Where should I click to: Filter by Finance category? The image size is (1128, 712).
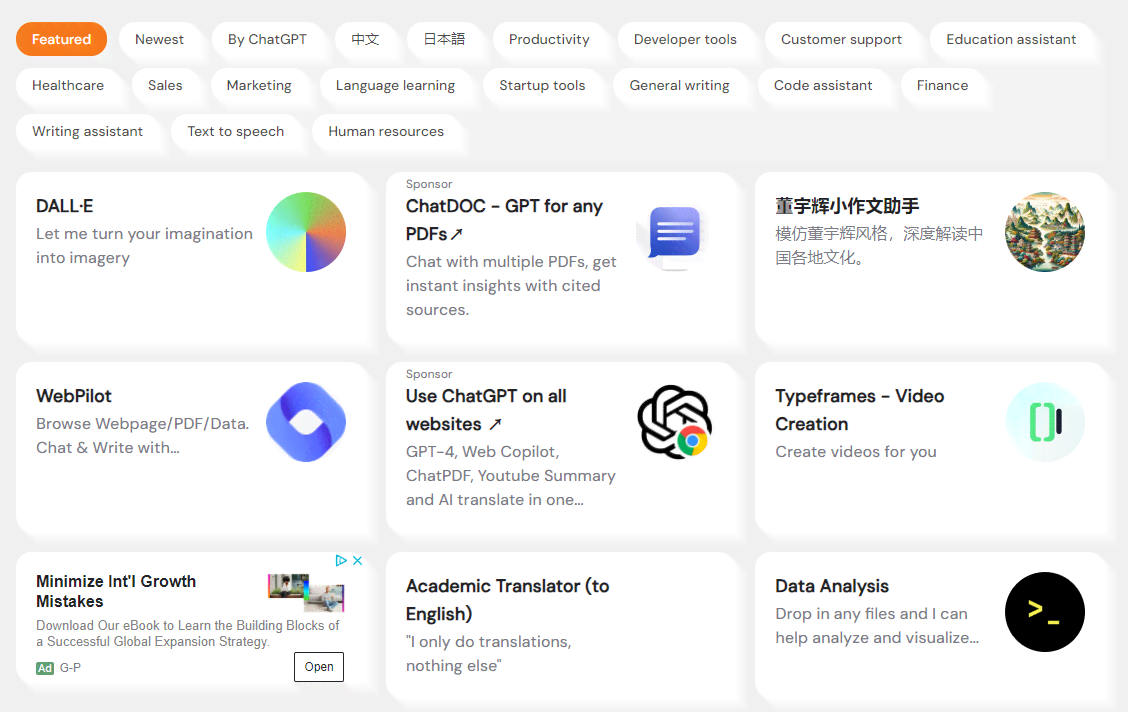(942, 85)
